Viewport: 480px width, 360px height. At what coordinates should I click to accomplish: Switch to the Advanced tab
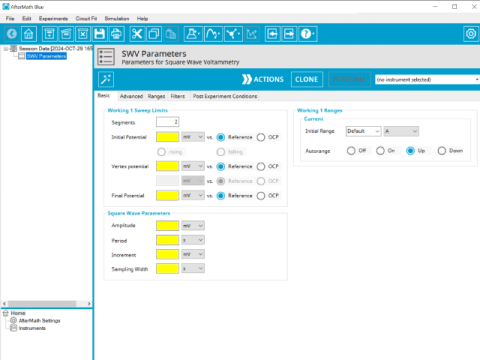pyautogui.click(x=131, y=96)
